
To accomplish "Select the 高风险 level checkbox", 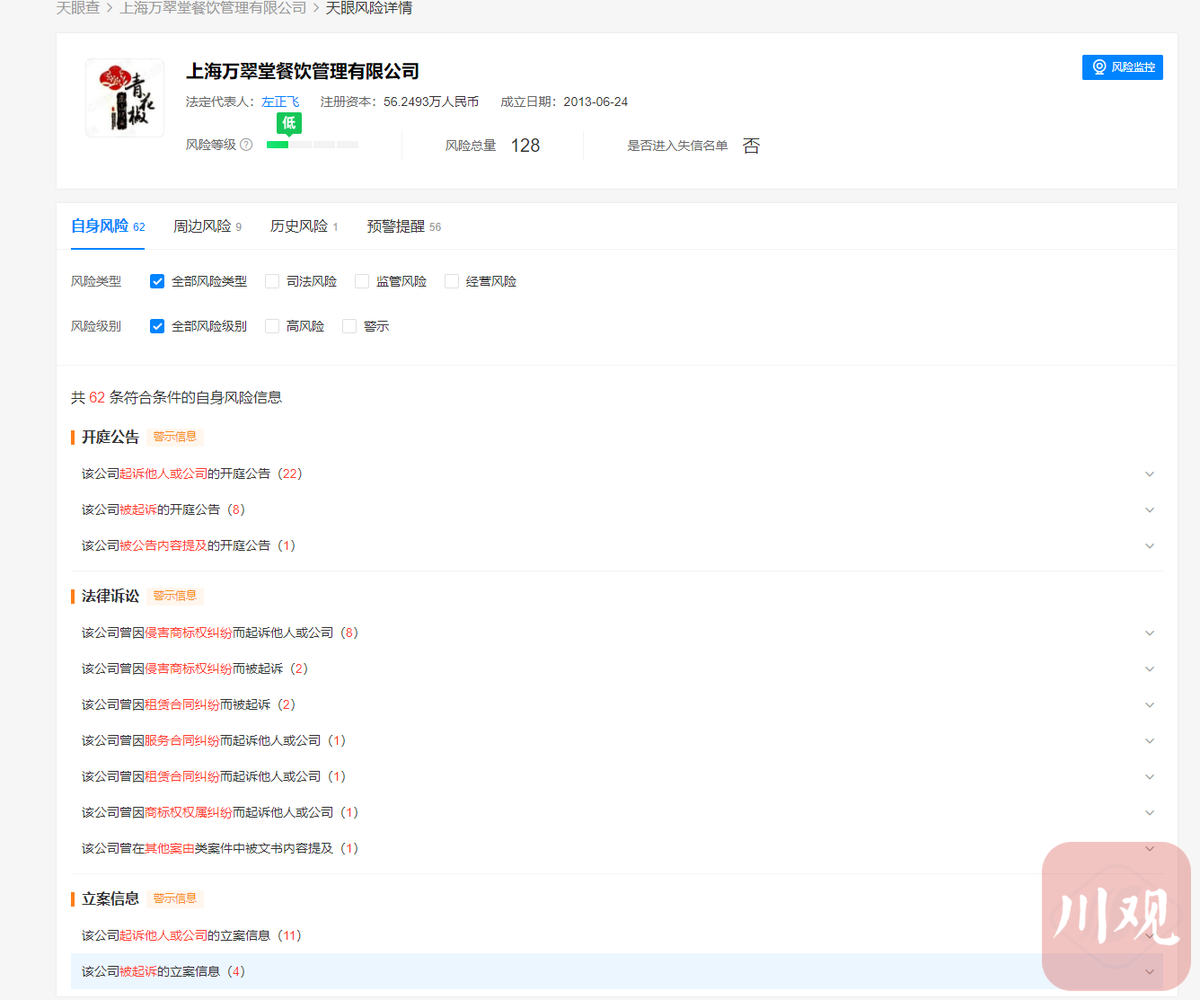I will click(x=272, y=326).
